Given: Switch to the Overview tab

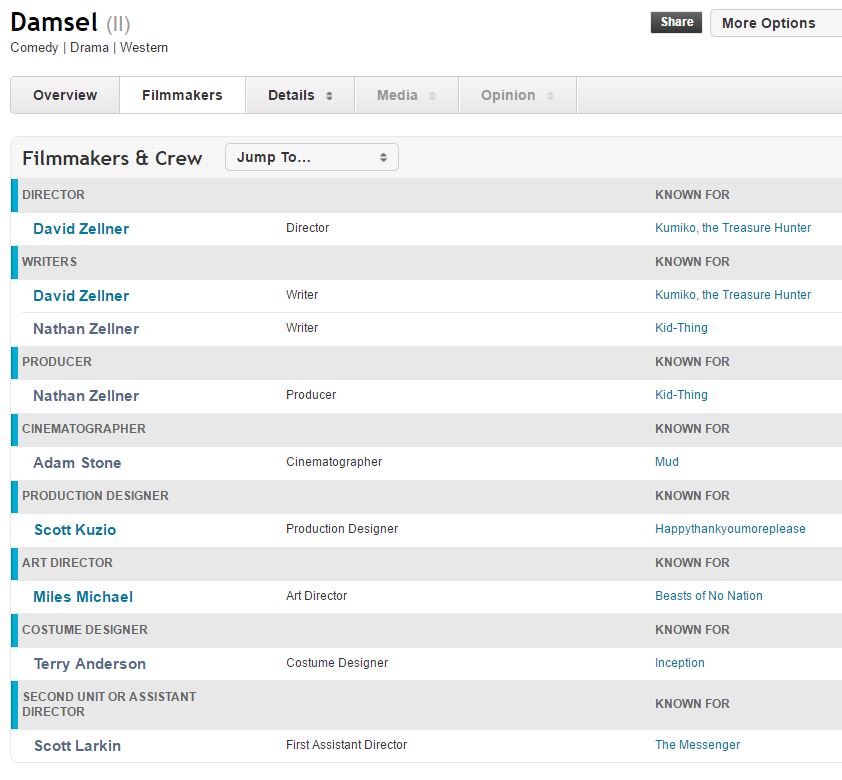Looking at the screenshot, I should coord(64,95).
